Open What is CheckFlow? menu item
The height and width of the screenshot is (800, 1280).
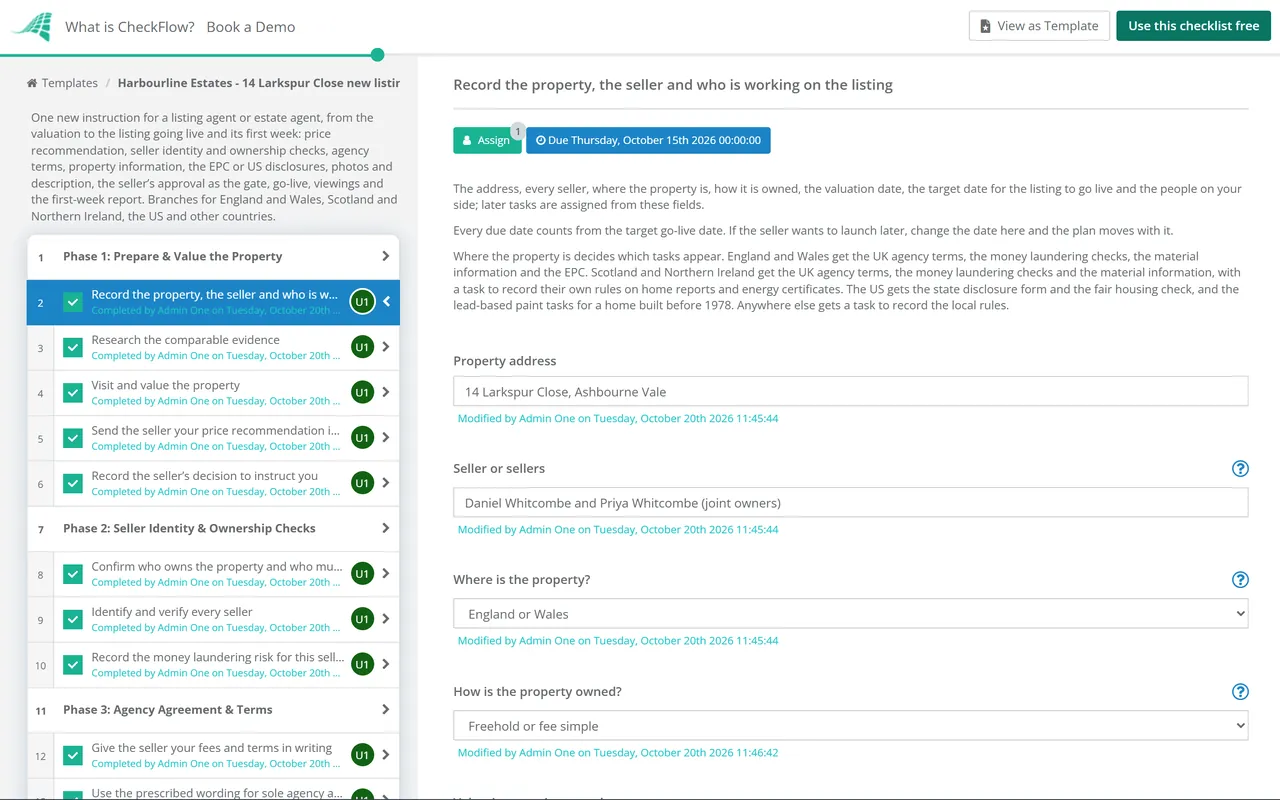tap(130, 27)
